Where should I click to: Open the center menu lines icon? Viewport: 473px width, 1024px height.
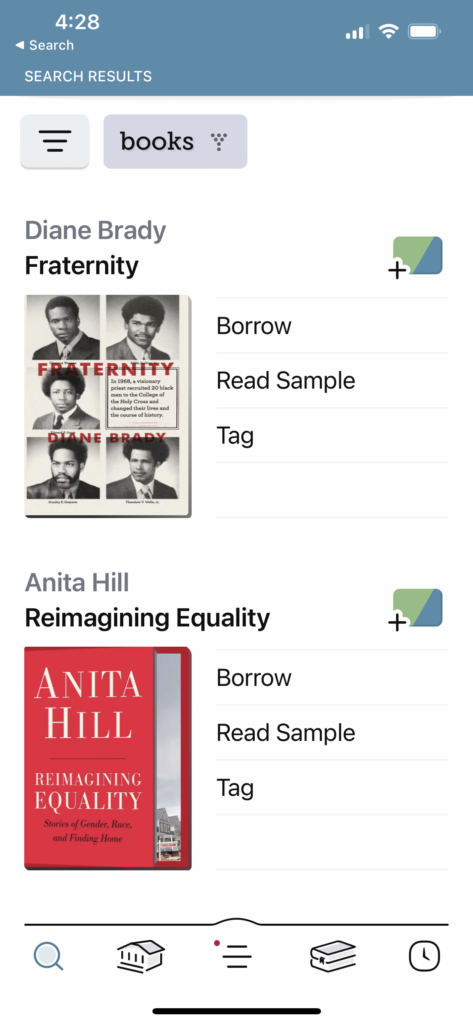(x=236, y=957)
